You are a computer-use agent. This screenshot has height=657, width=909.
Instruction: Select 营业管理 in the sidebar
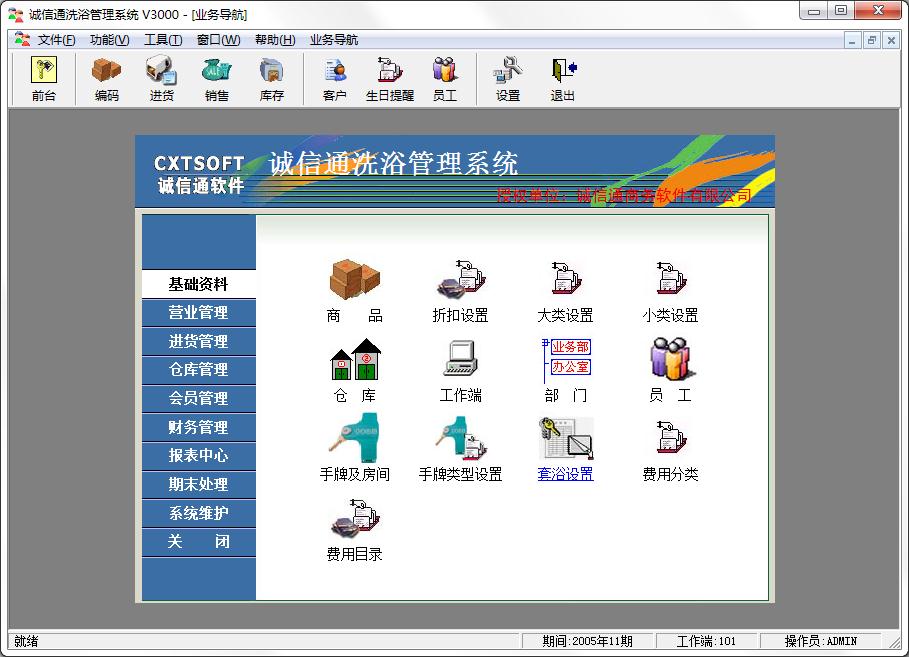pos(198,313)
